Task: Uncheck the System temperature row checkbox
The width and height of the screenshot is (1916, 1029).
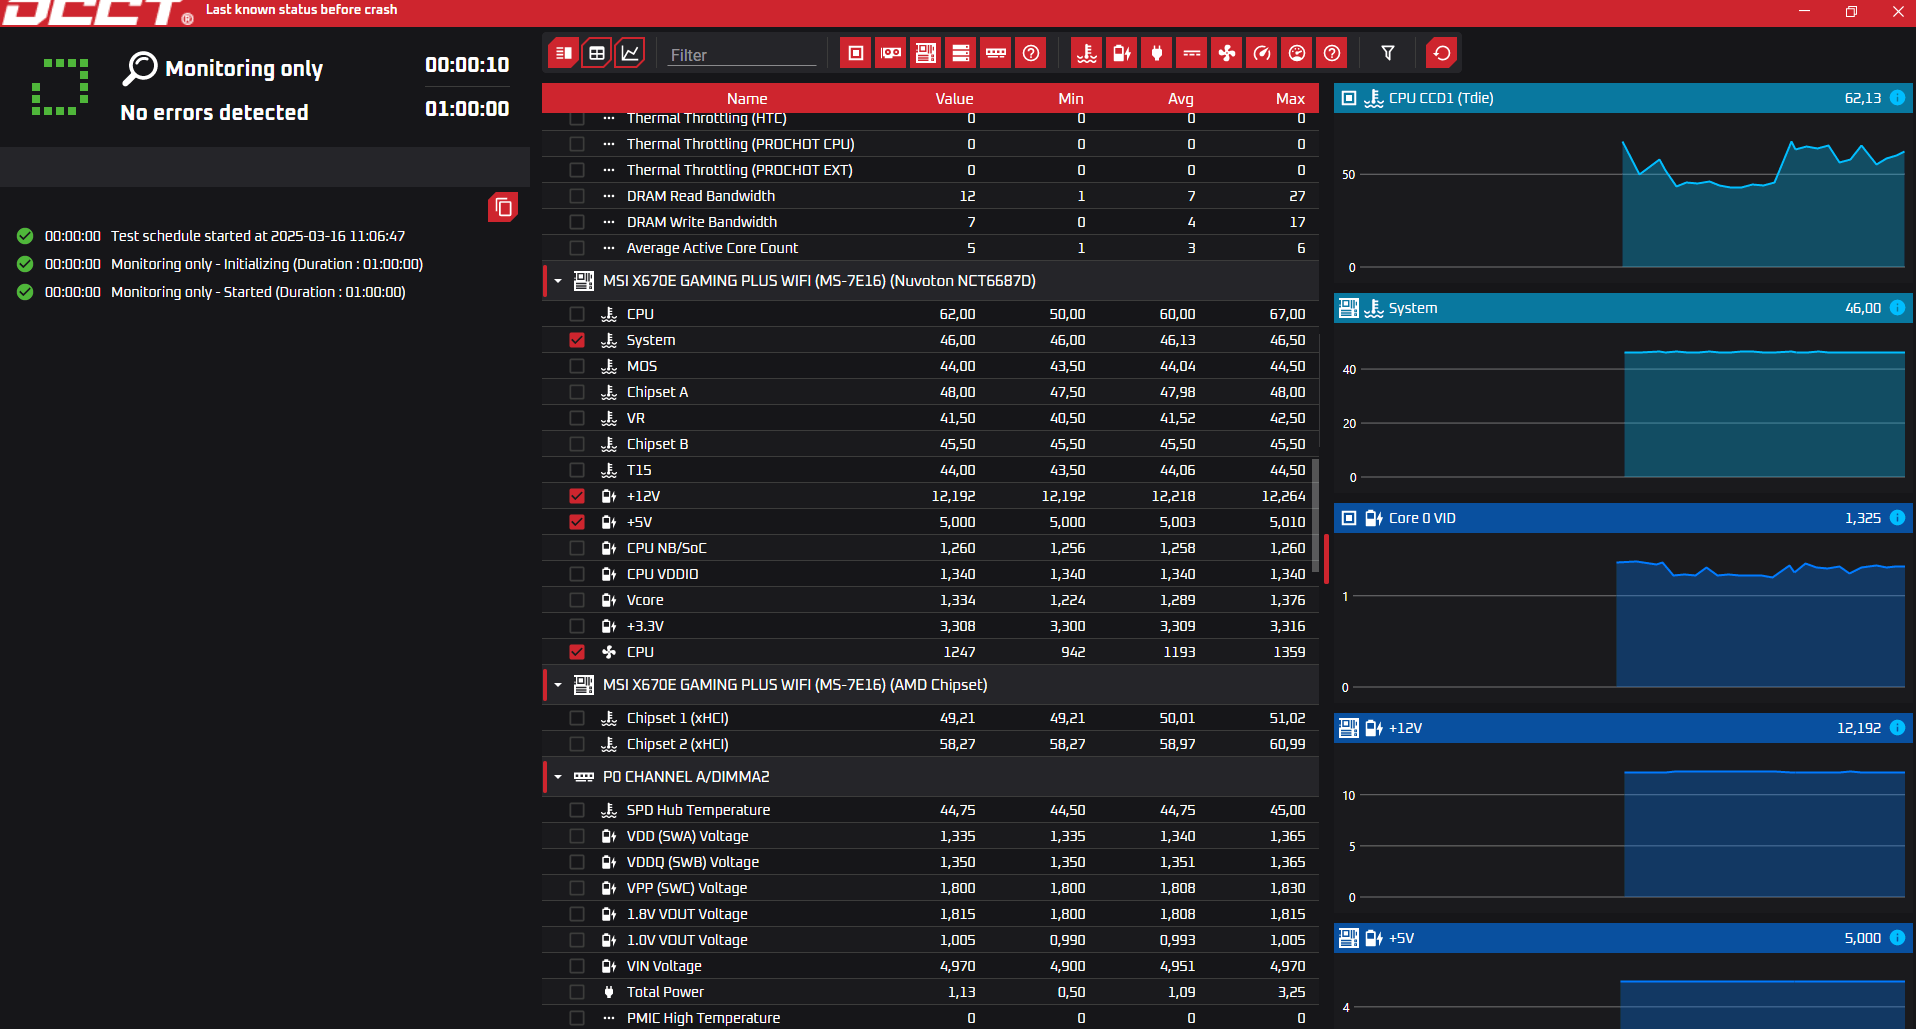Action: pyautogui.click(x=577, y=340)
